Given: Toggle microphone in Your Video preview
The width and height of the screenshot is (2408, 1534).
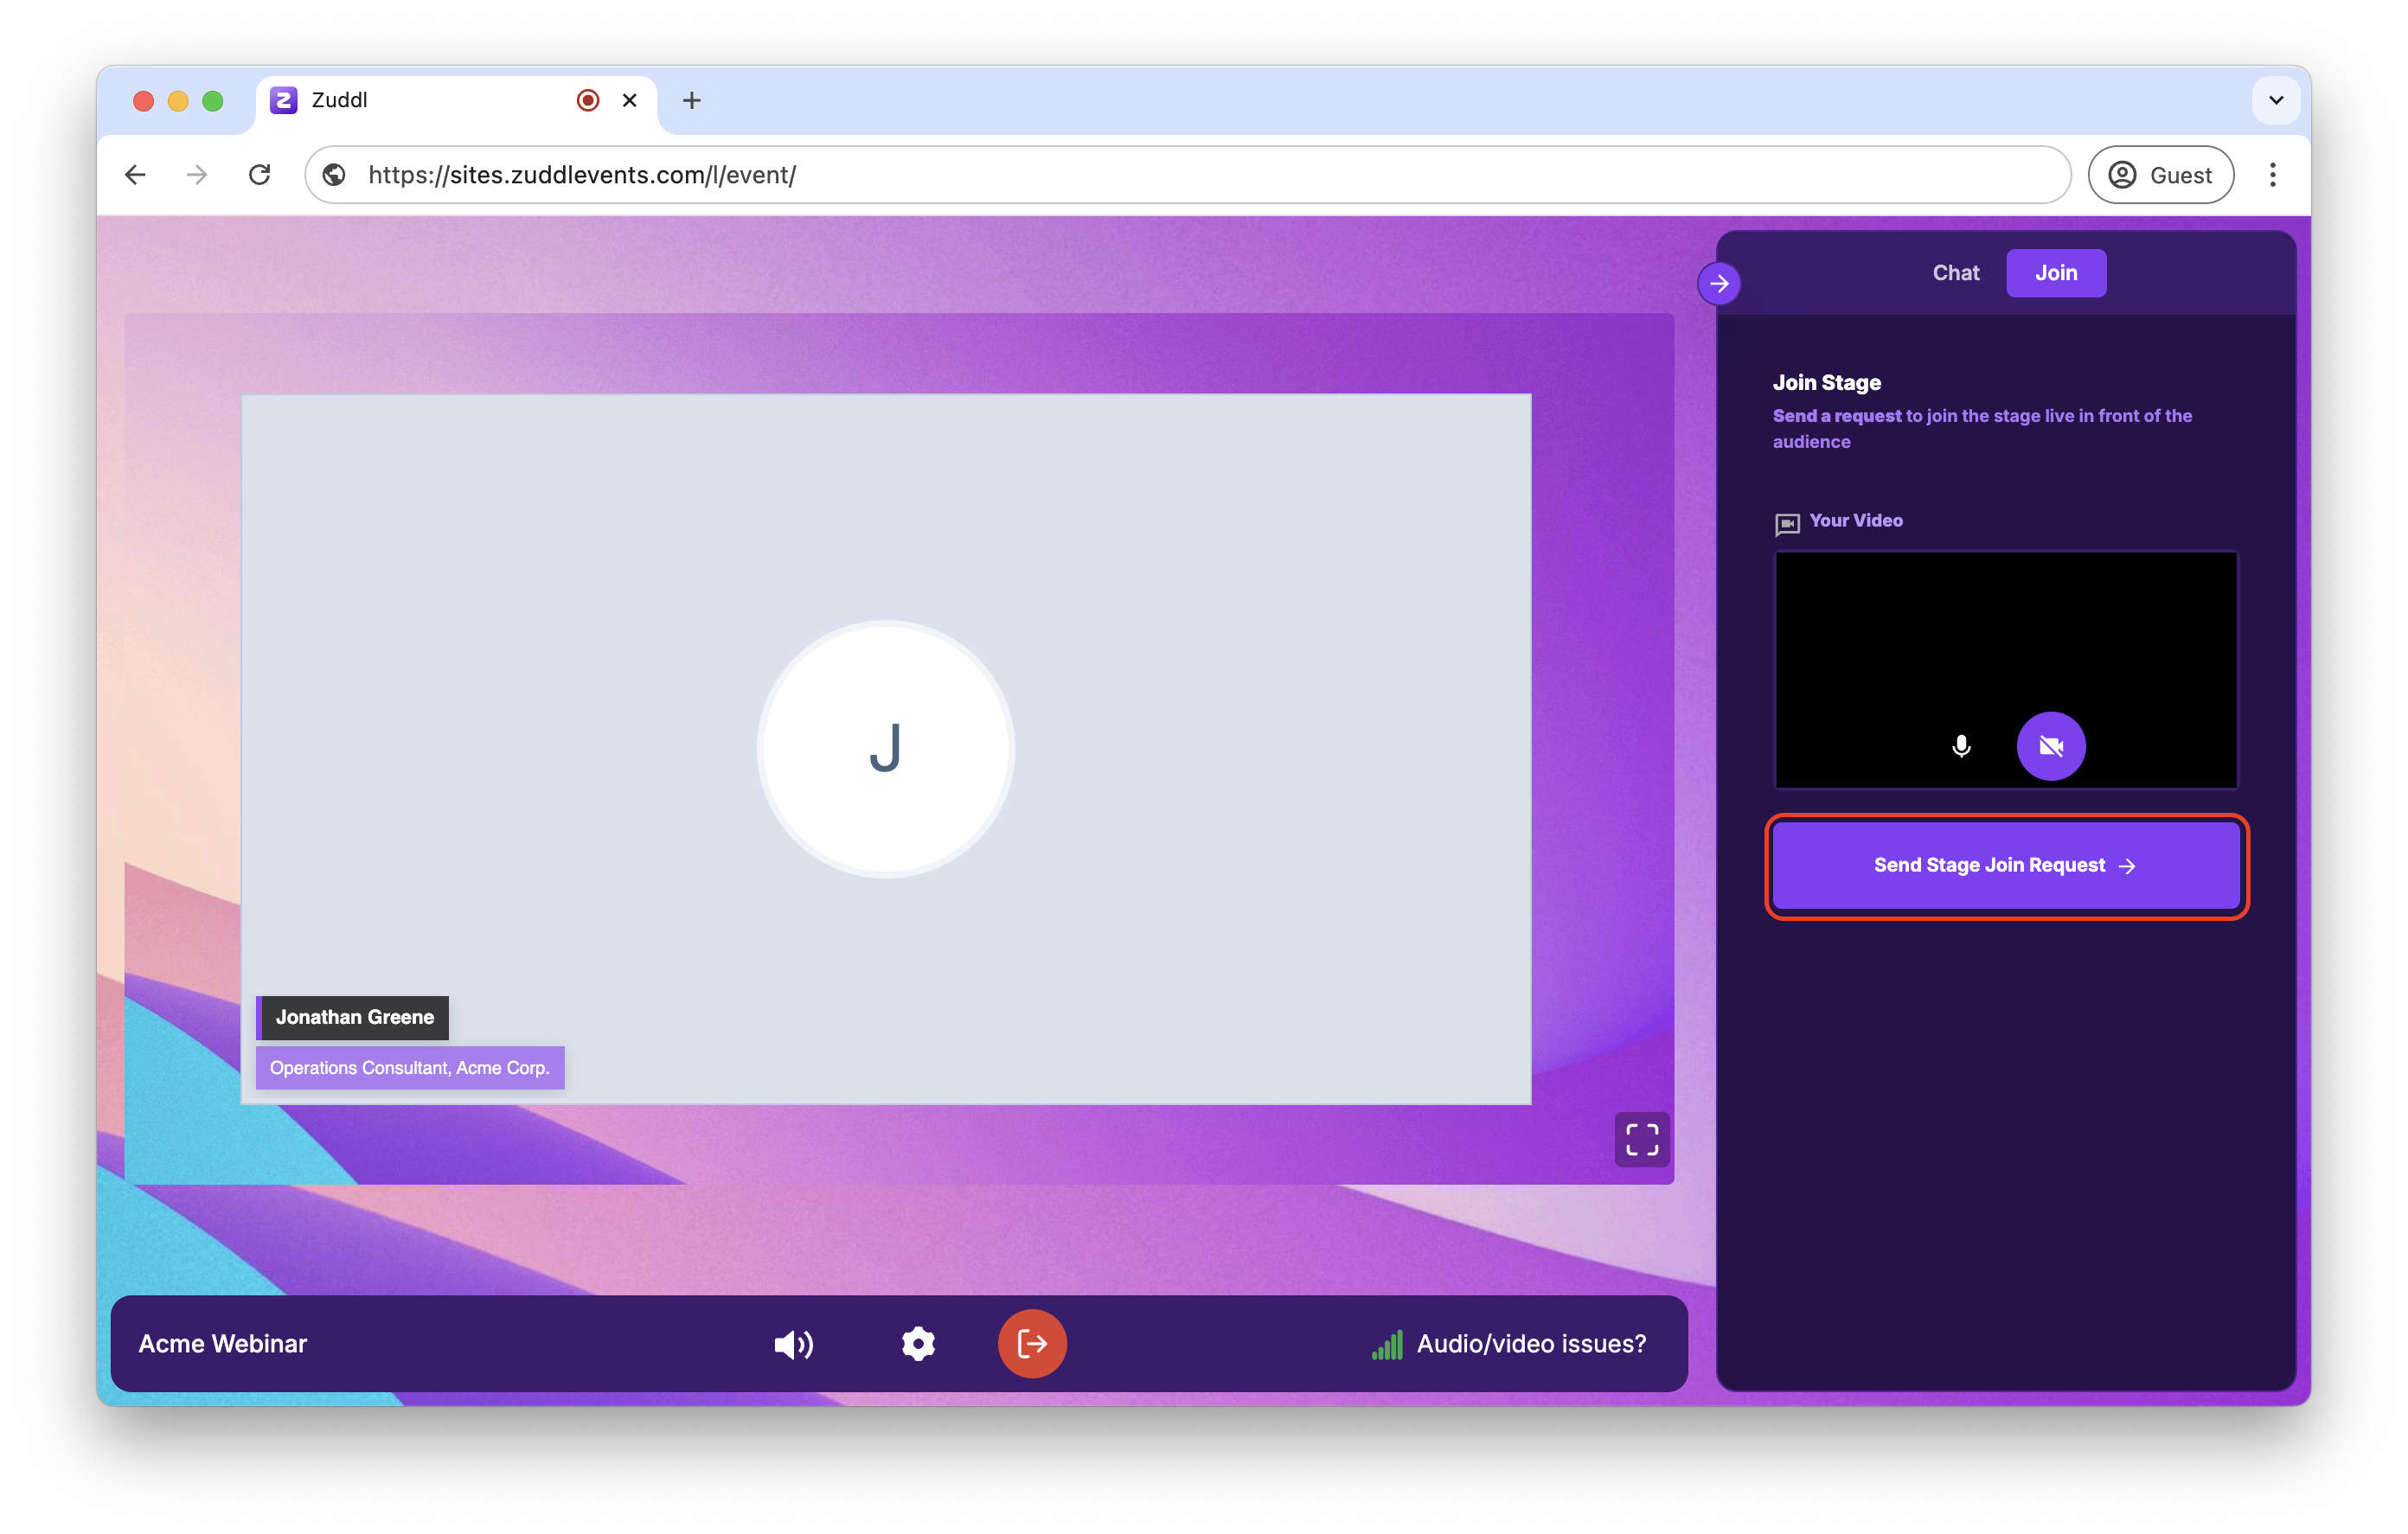Looking at the screenshot, I should 1961,746.
